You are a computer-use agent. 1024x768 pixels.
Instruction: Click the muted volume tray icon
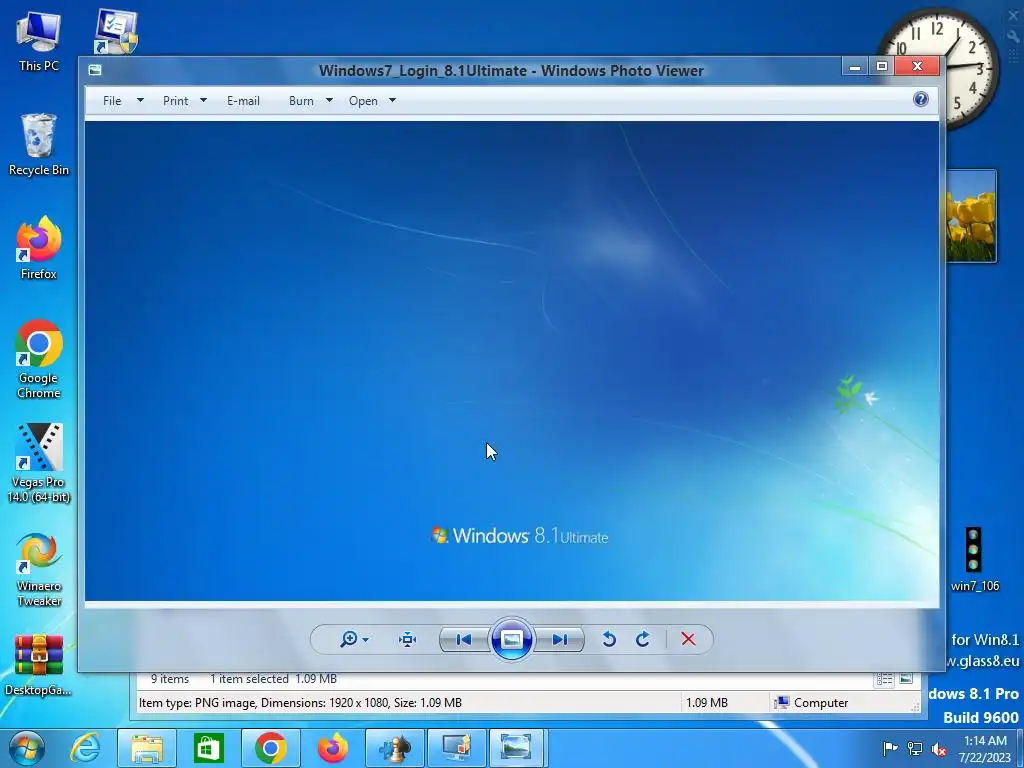939,748
